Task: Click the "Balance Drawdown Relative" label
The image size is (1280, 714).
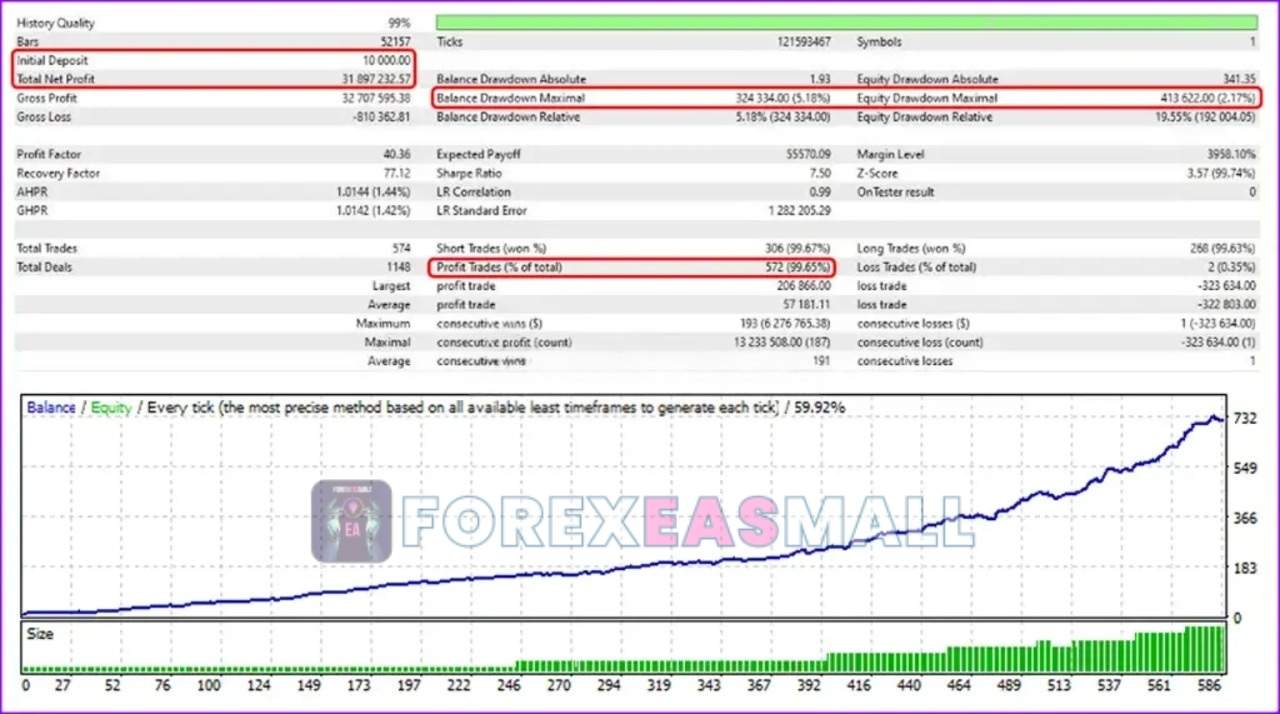Action: click(509, 117)
